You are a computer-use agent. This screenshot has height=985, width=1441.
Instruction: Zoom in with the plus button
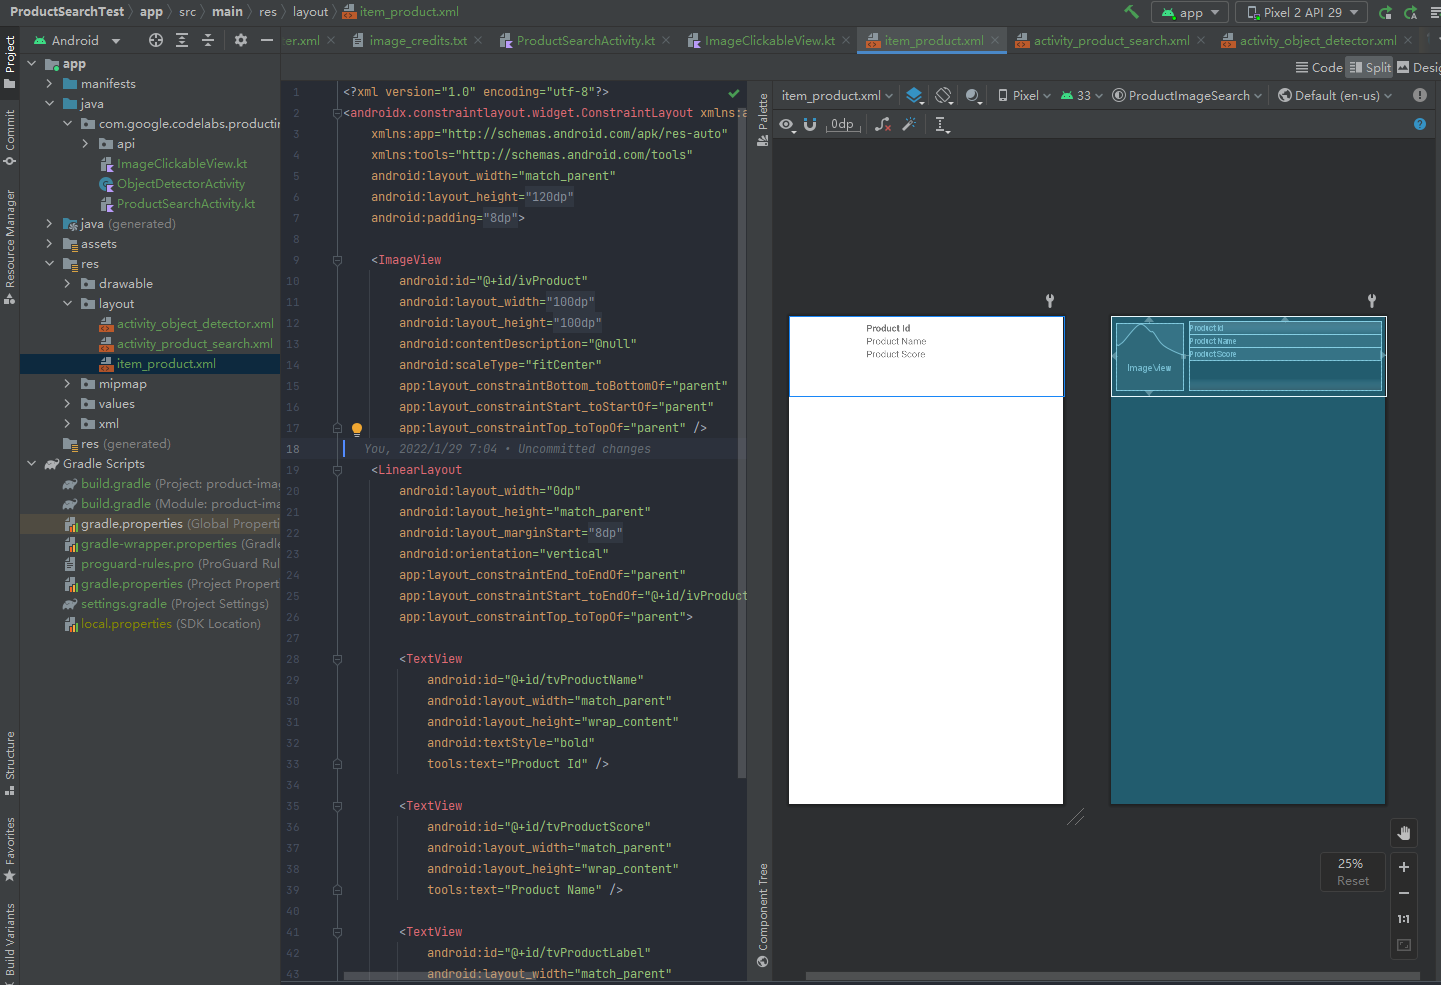[1404, 867]
